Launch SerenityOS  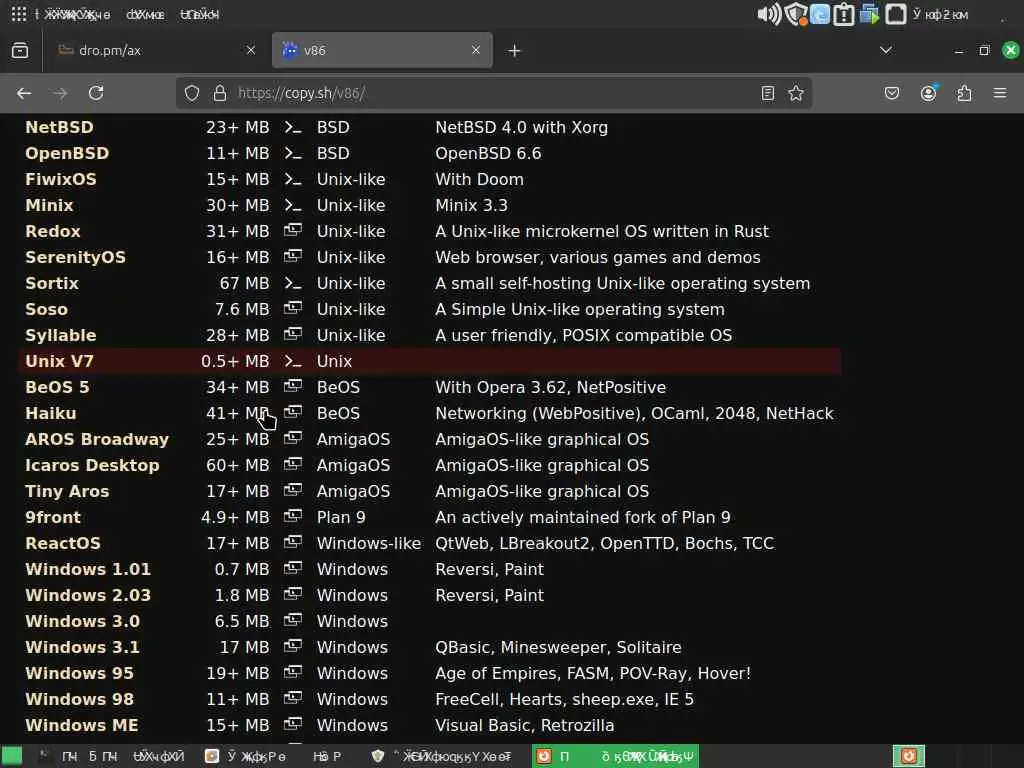tap(75, 257)
